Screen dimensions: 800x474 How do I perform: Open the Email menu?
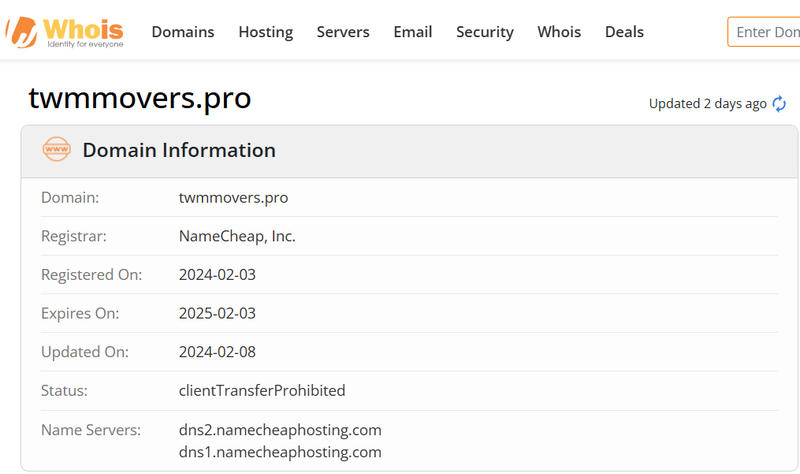[413, 32]
